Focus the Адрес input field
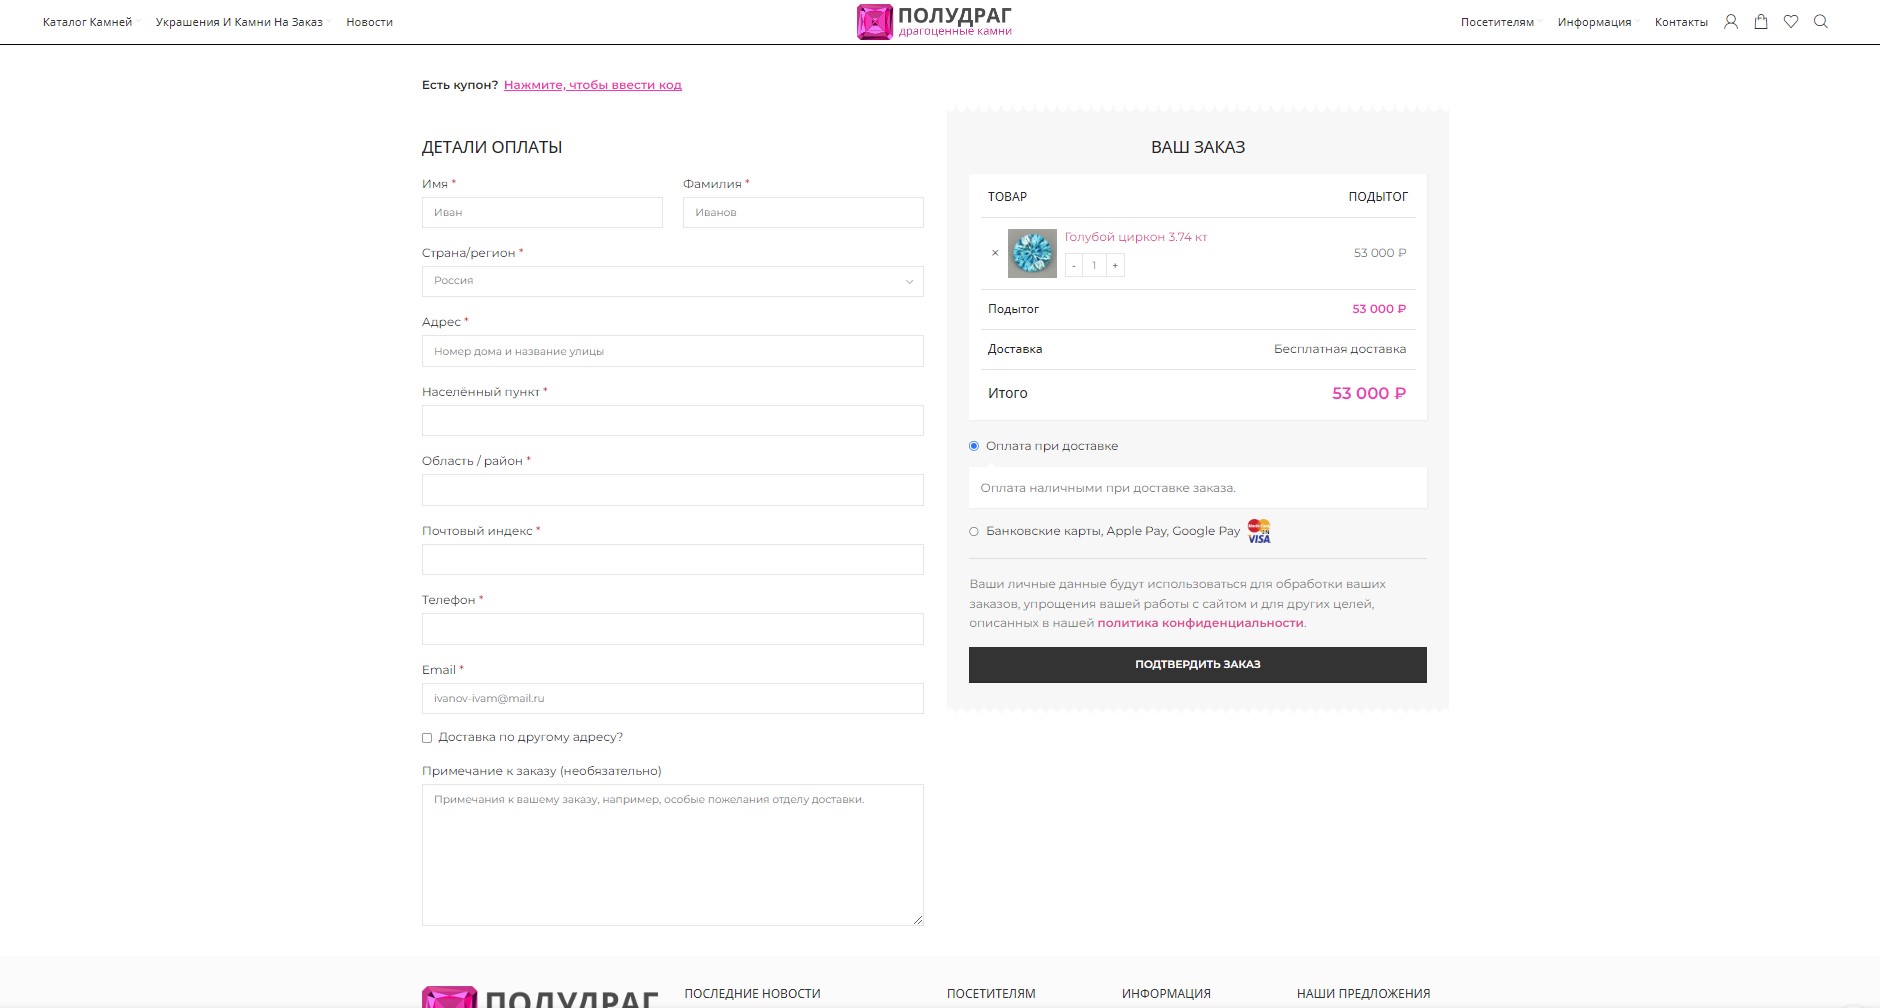This screenshot has width=1880, height=1008. pyautogui.click(x=672, y=351)
